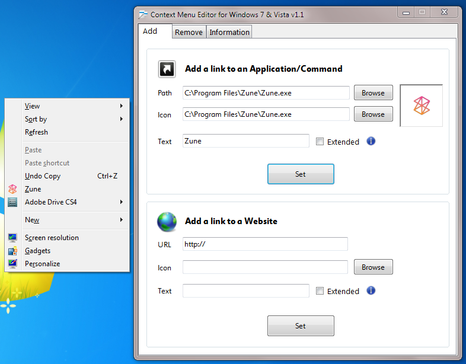Image resolution: width=466 pixels, height=364 pixels.
Task: Click the Gadgets icon in context menu
Action: [x=13, y=251]
